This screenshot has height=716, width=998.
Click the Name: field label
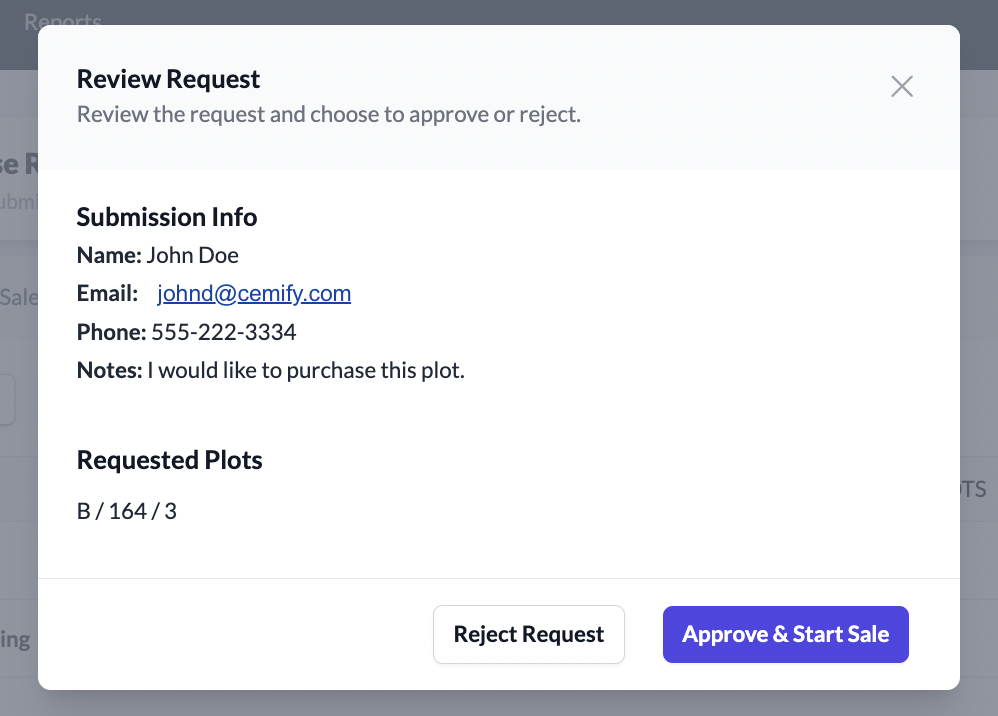tap(109, 256)
